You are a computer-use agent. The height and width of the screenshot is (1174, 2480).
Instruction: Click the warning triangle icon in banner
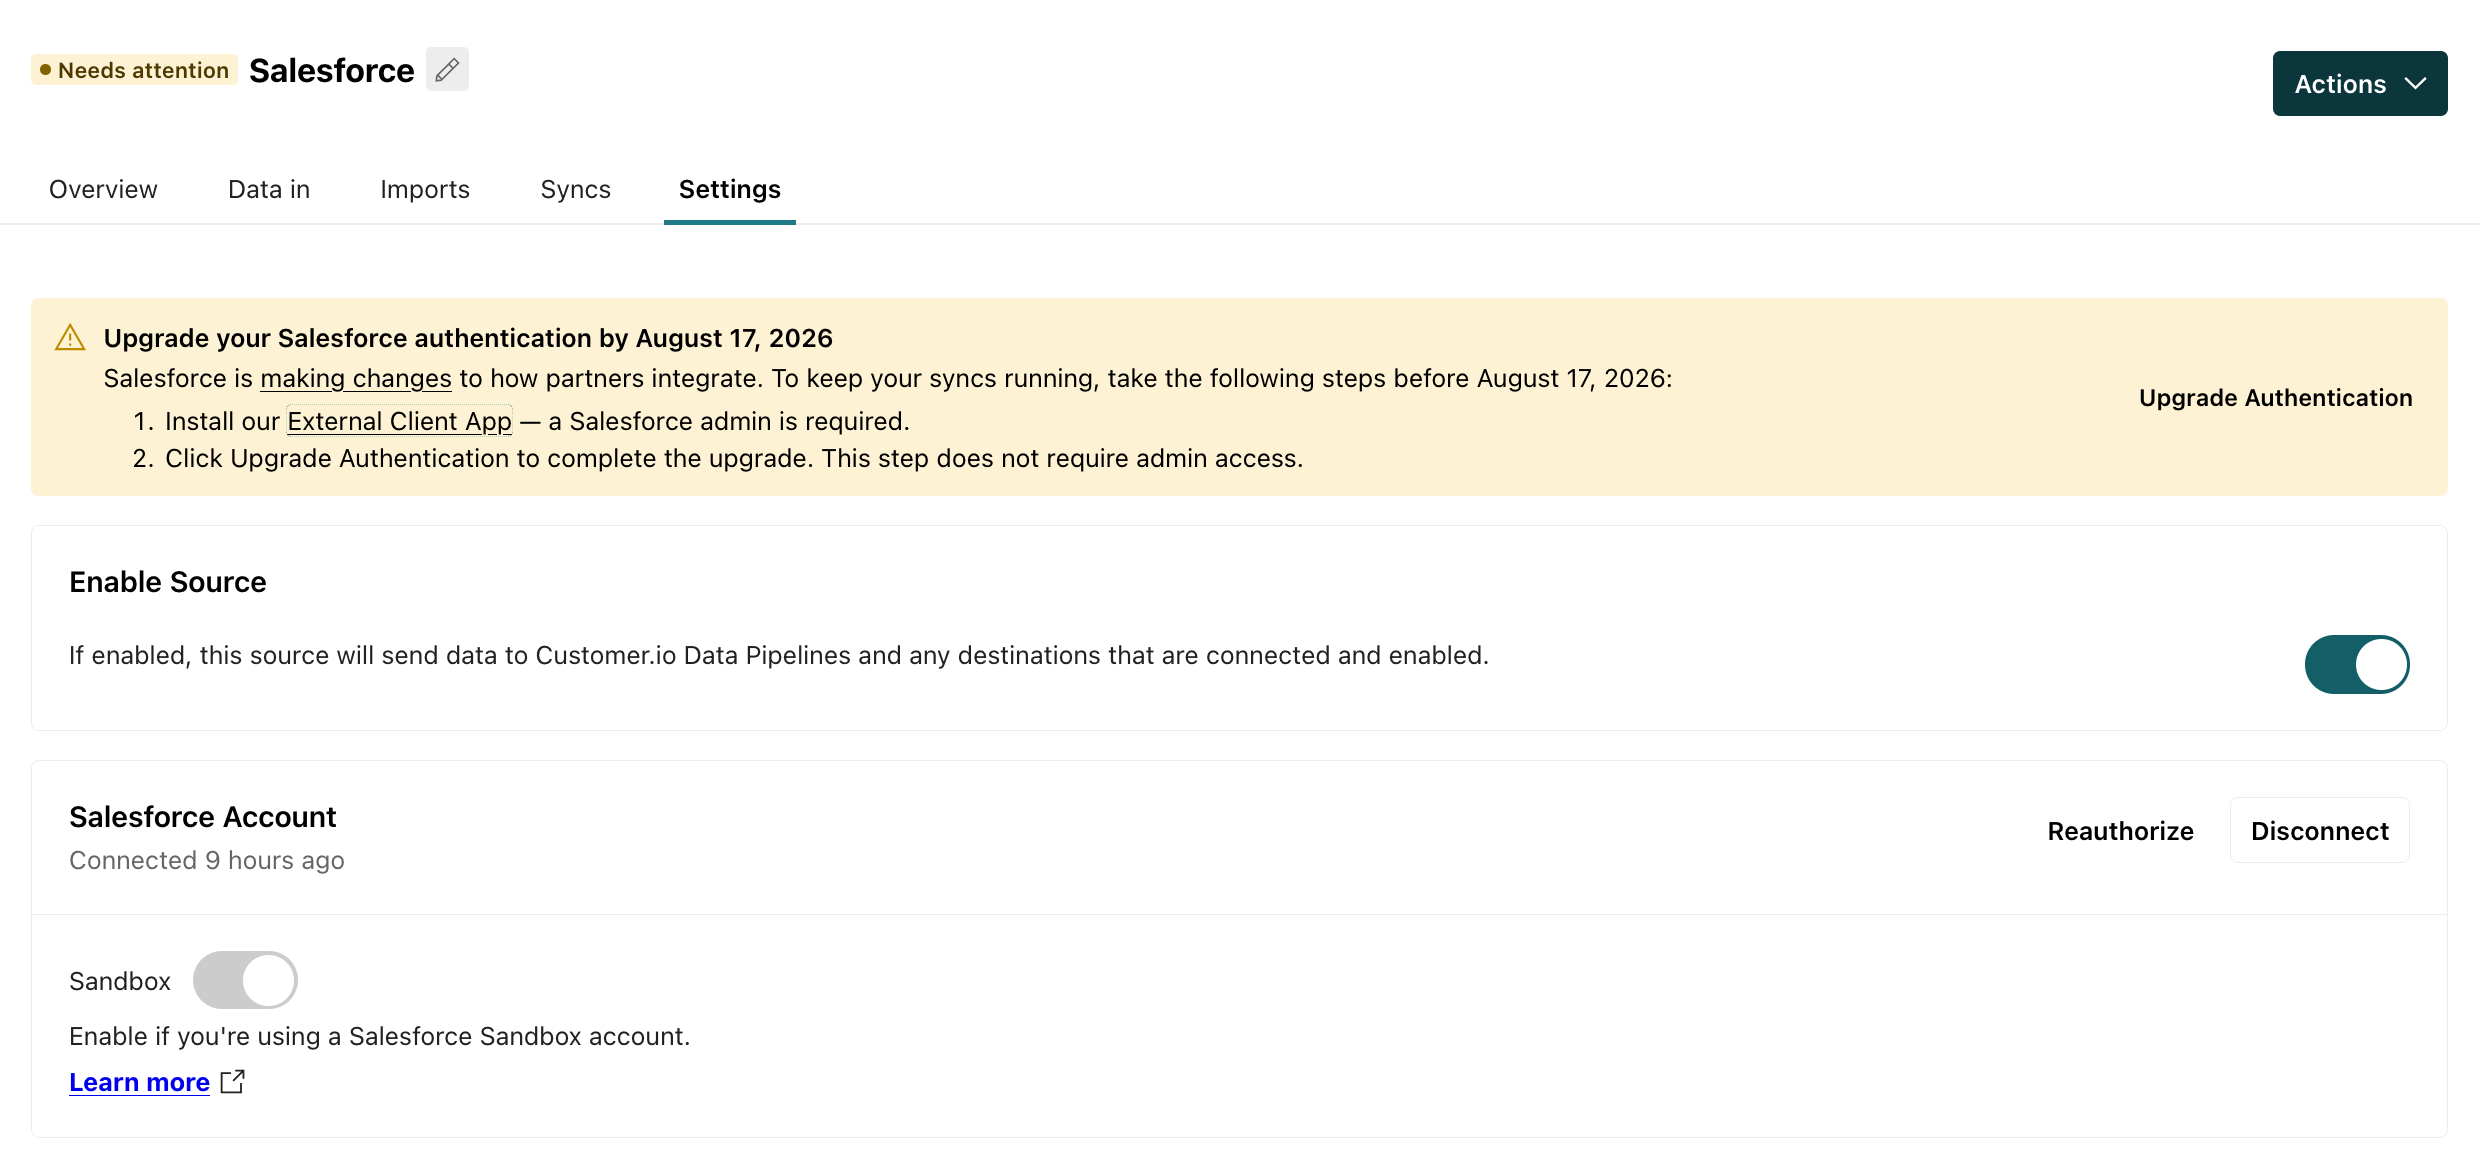pos(70,338)
